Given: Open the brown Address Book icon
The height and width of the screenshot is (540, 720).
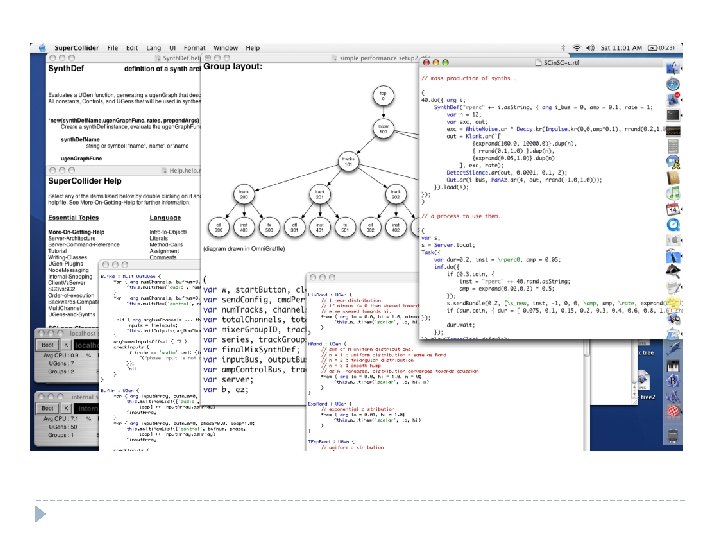Looking at the screenshot, I should pos(673,178).
